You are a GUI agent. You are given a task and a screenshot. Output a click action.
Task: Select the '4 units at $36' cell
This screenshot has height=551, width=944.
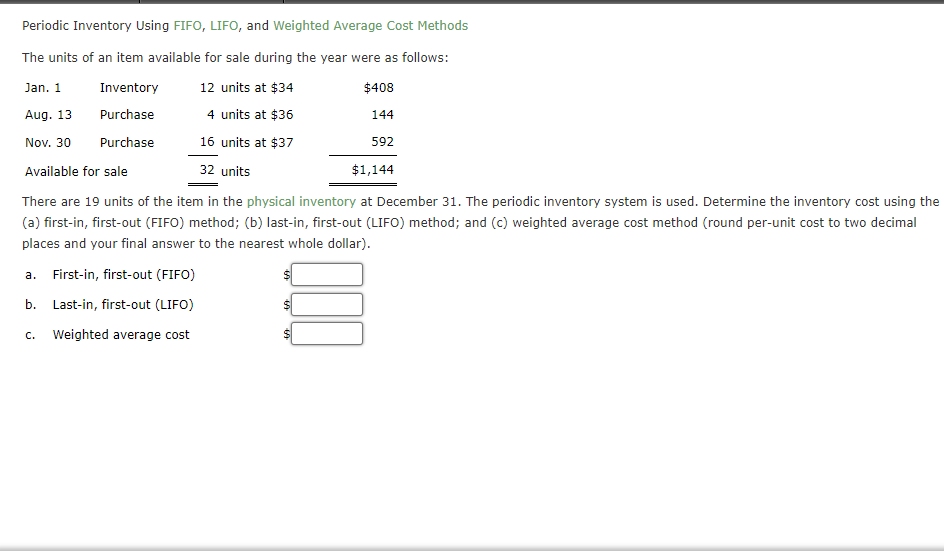click(x=250, y=115)
